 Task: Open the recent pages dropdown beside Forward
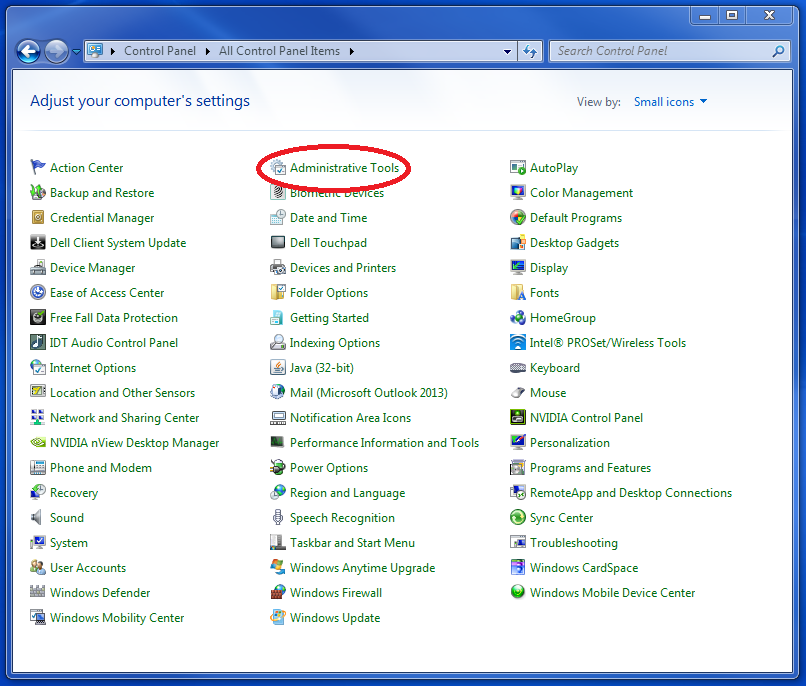coord(77,51)
